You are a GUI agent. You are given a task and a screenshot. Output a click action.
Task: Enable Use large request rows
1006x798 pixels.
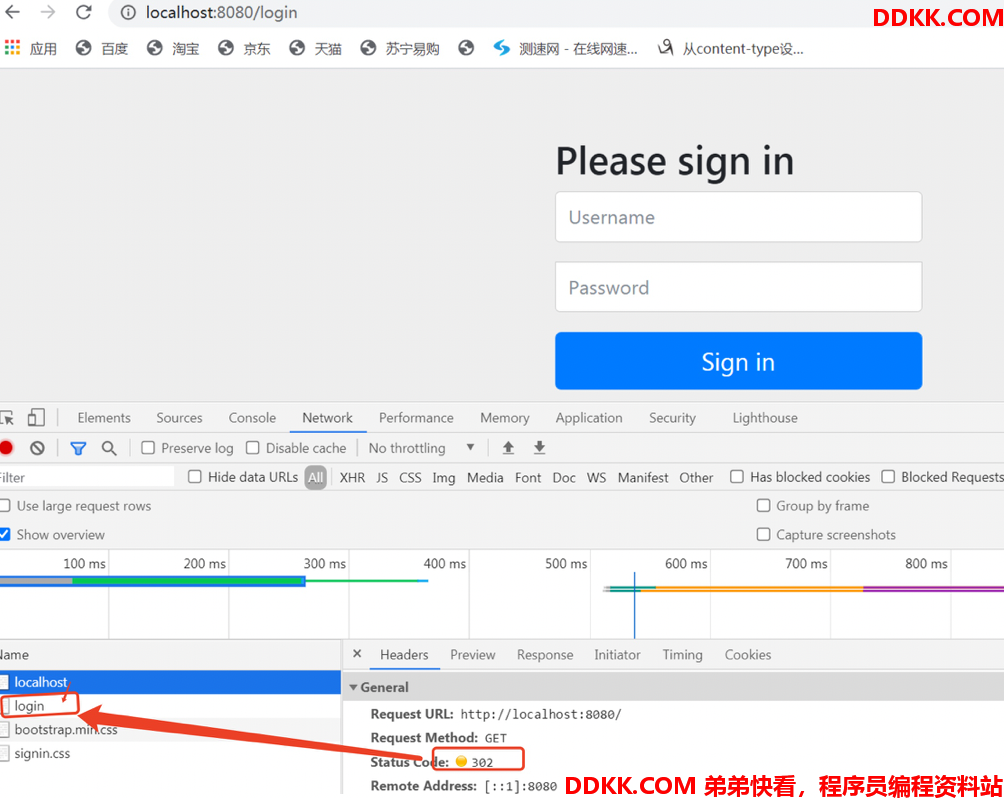point(5,505)
